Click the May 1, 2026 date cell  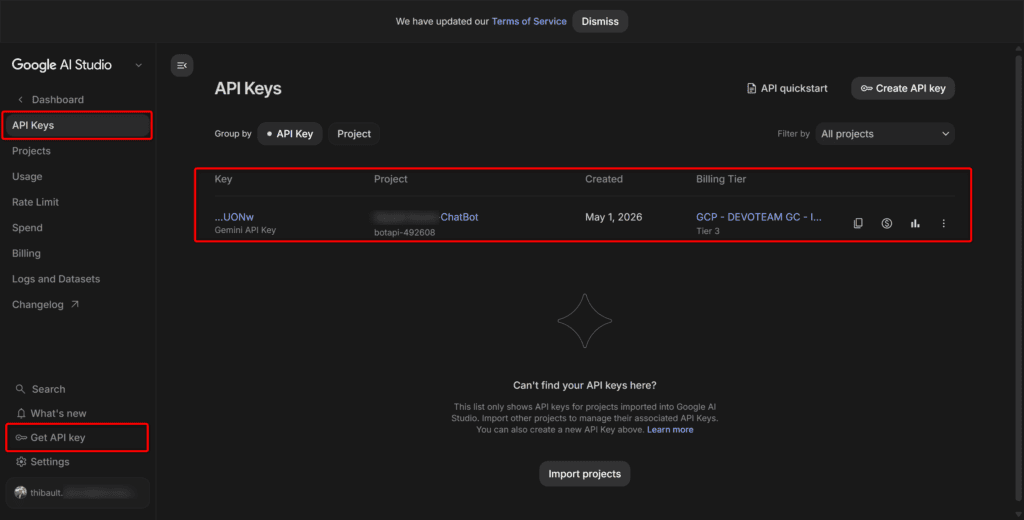(x=614, y=217)
